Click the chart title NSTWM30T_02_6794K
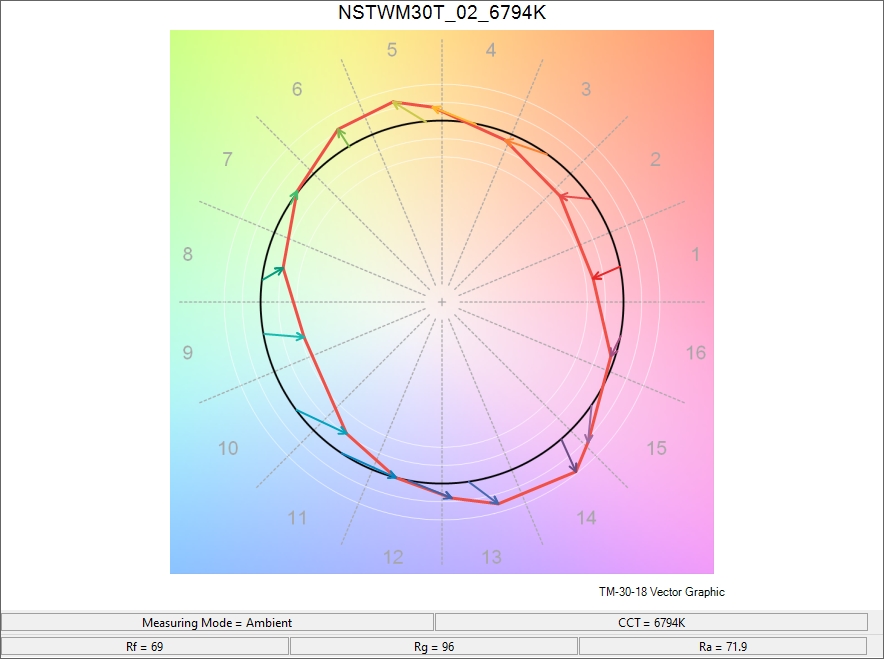 click(441, 13)
